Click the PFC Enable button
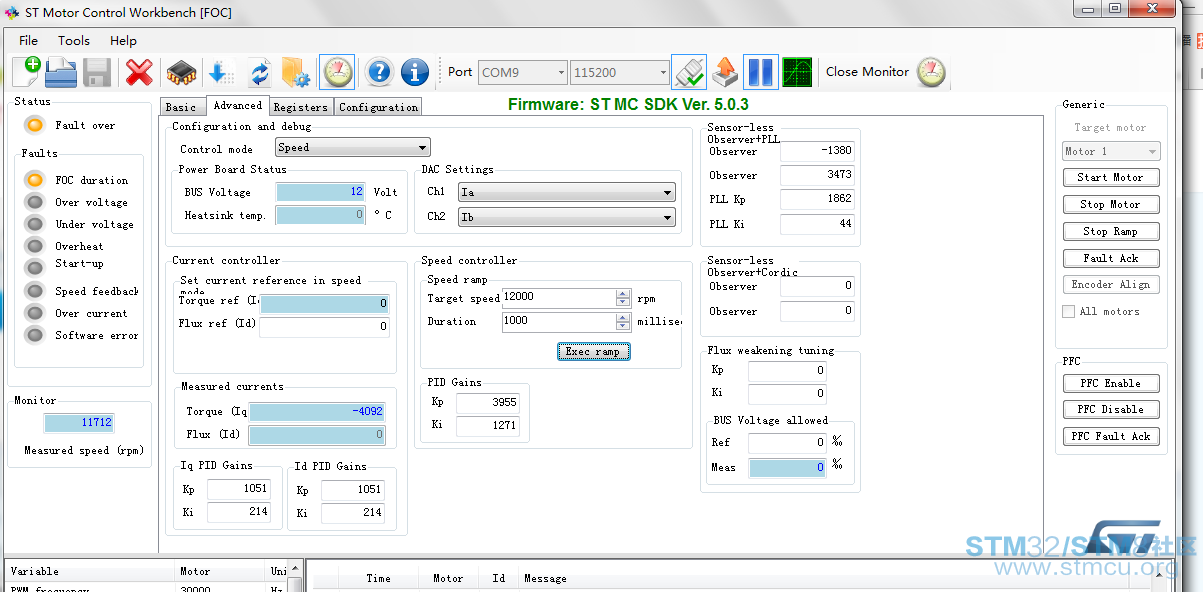Screen dimensions: 1203x592 coord(1111,383)
